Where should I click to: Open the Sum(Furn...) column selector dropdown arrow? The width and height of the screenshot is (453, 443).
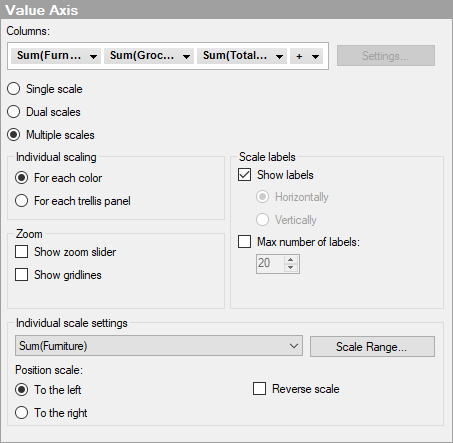(93, 56)
